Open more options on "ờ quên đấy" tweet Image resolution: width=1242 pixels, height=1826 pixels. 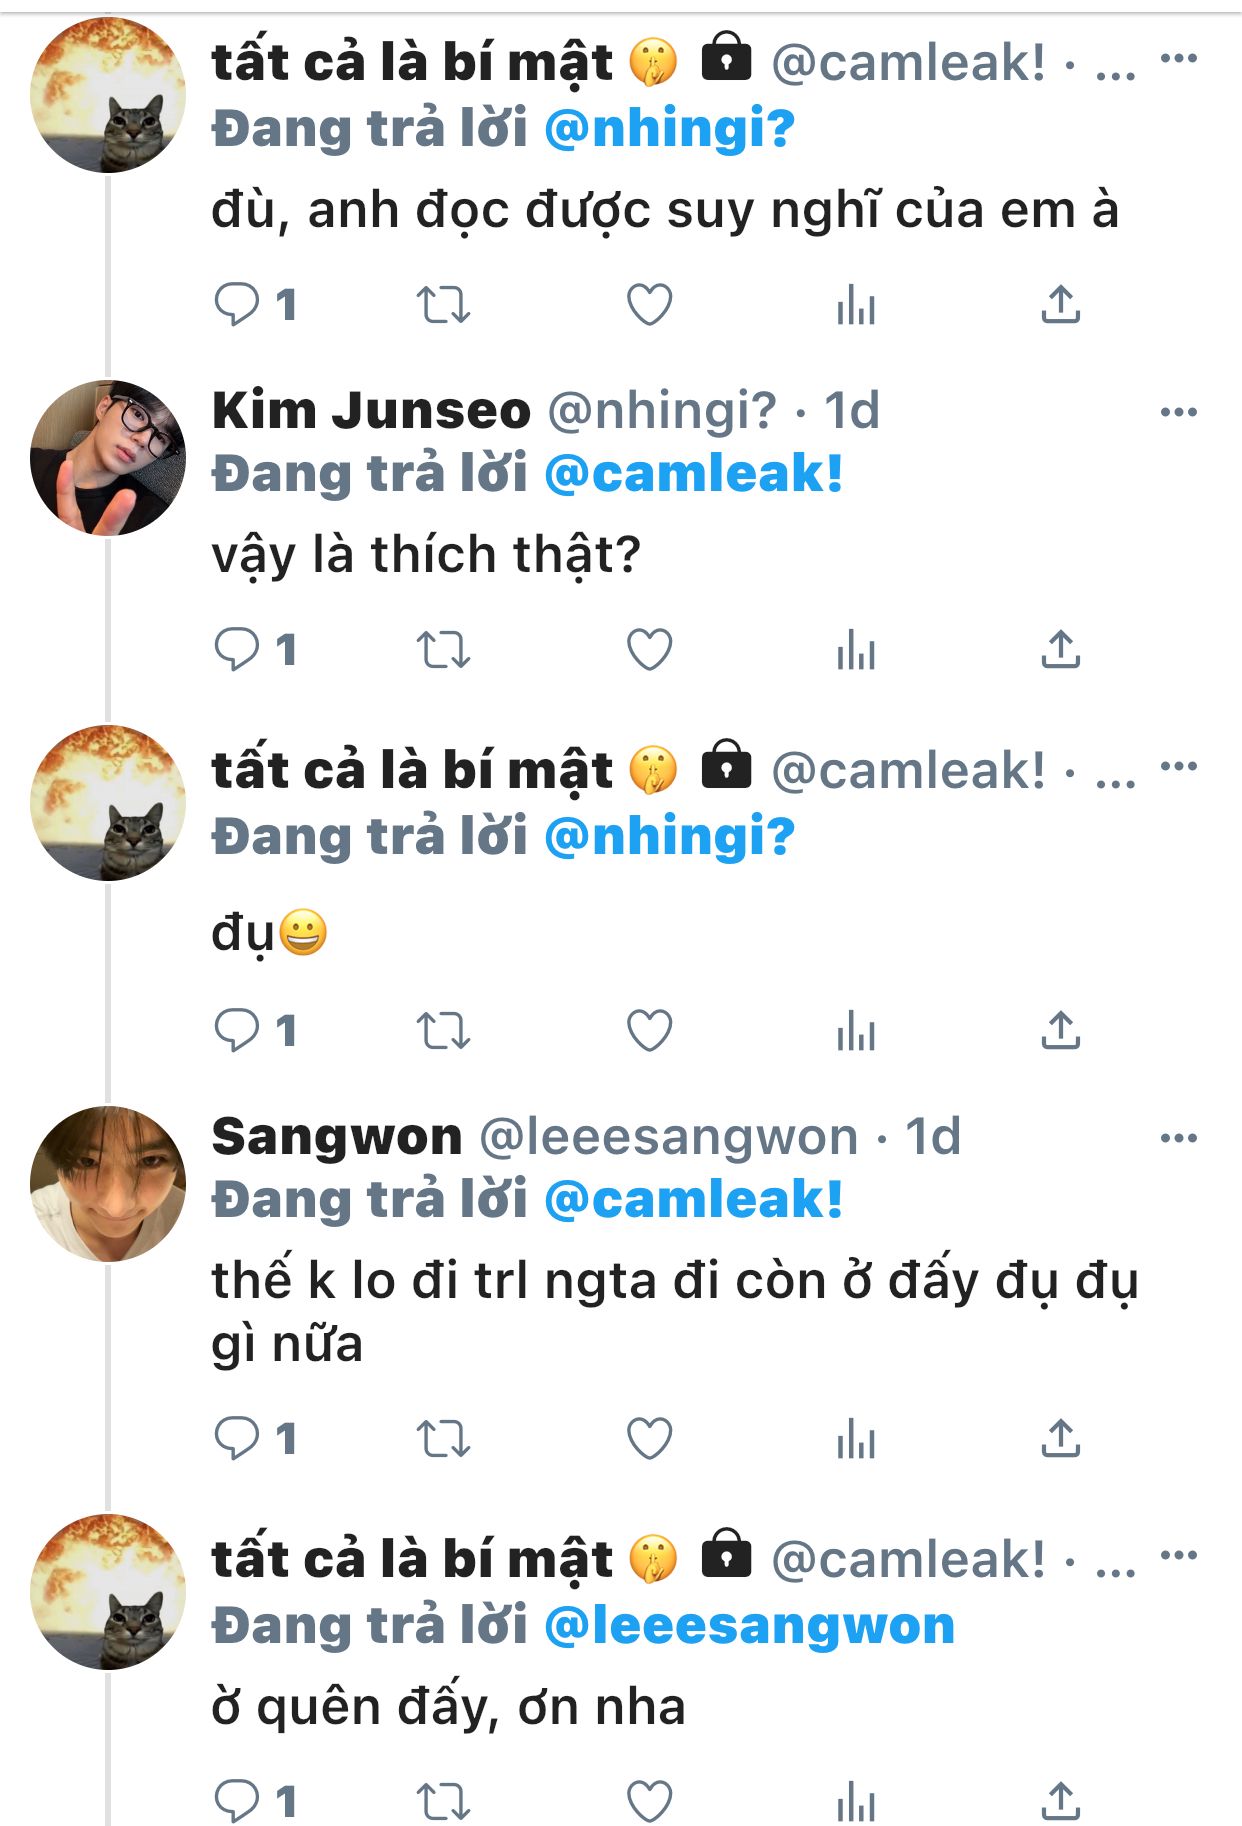click(x=1178, y=1555)
